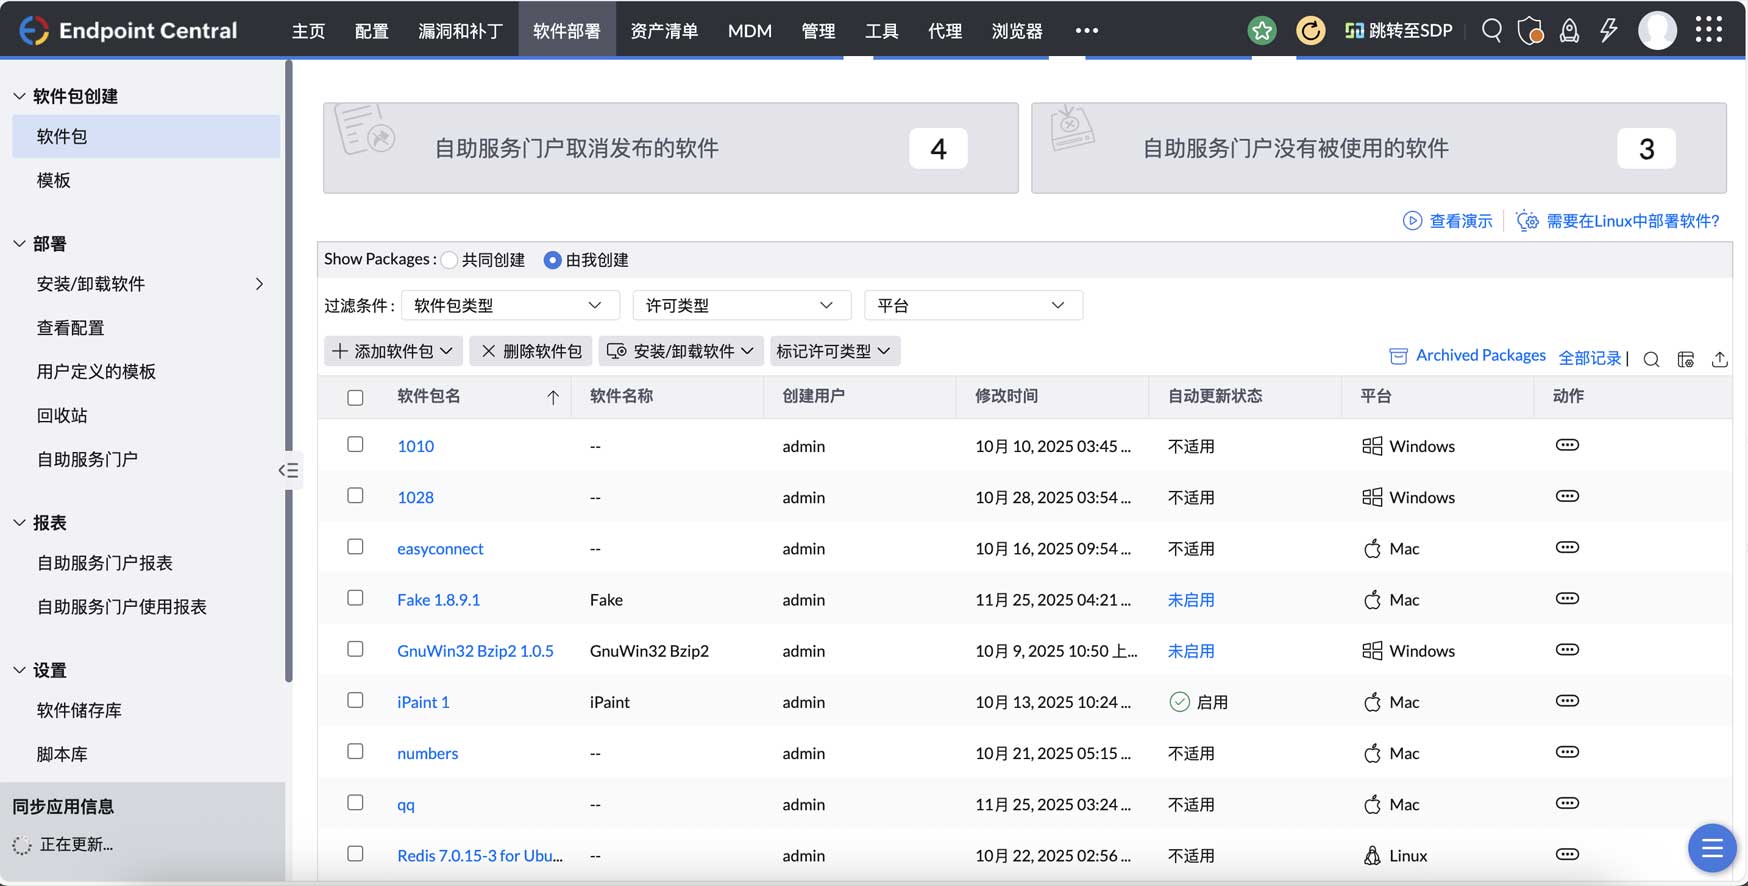Click the Endpoint Central logo
The image size is (1748, 886).
coord(129,31)
